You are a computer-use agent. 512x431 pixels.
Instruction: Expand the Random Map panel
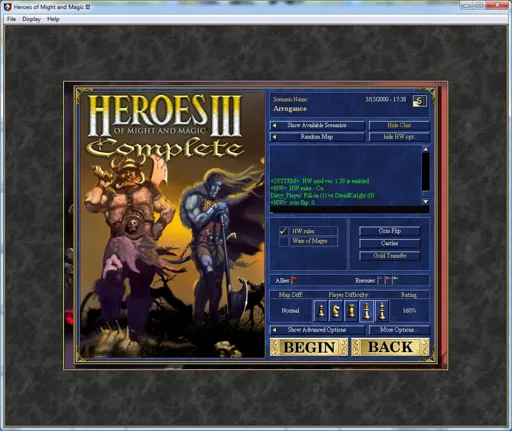click(317, 137)
